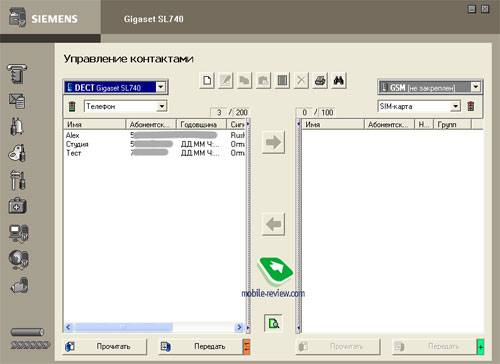
Task: Open the ringtone bell icon in the sidebar
Action: tap(17, 127)
